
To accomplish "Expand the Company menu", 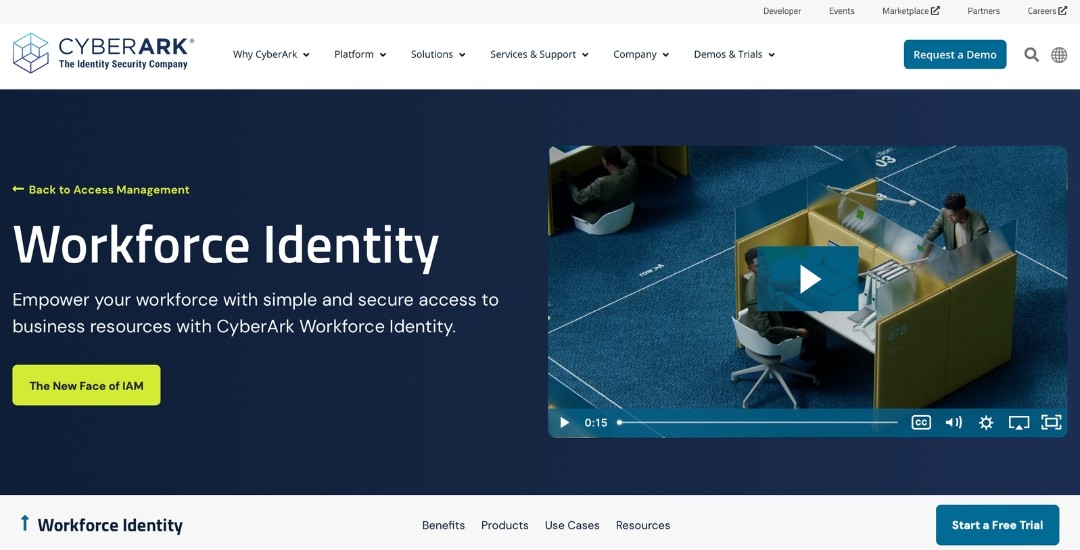I will [641, 54].
